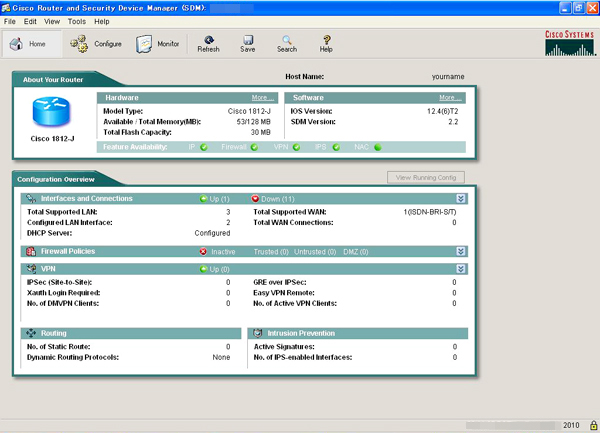
Task: Click the IPS feature availability checkmark
Action: (336, 147)
